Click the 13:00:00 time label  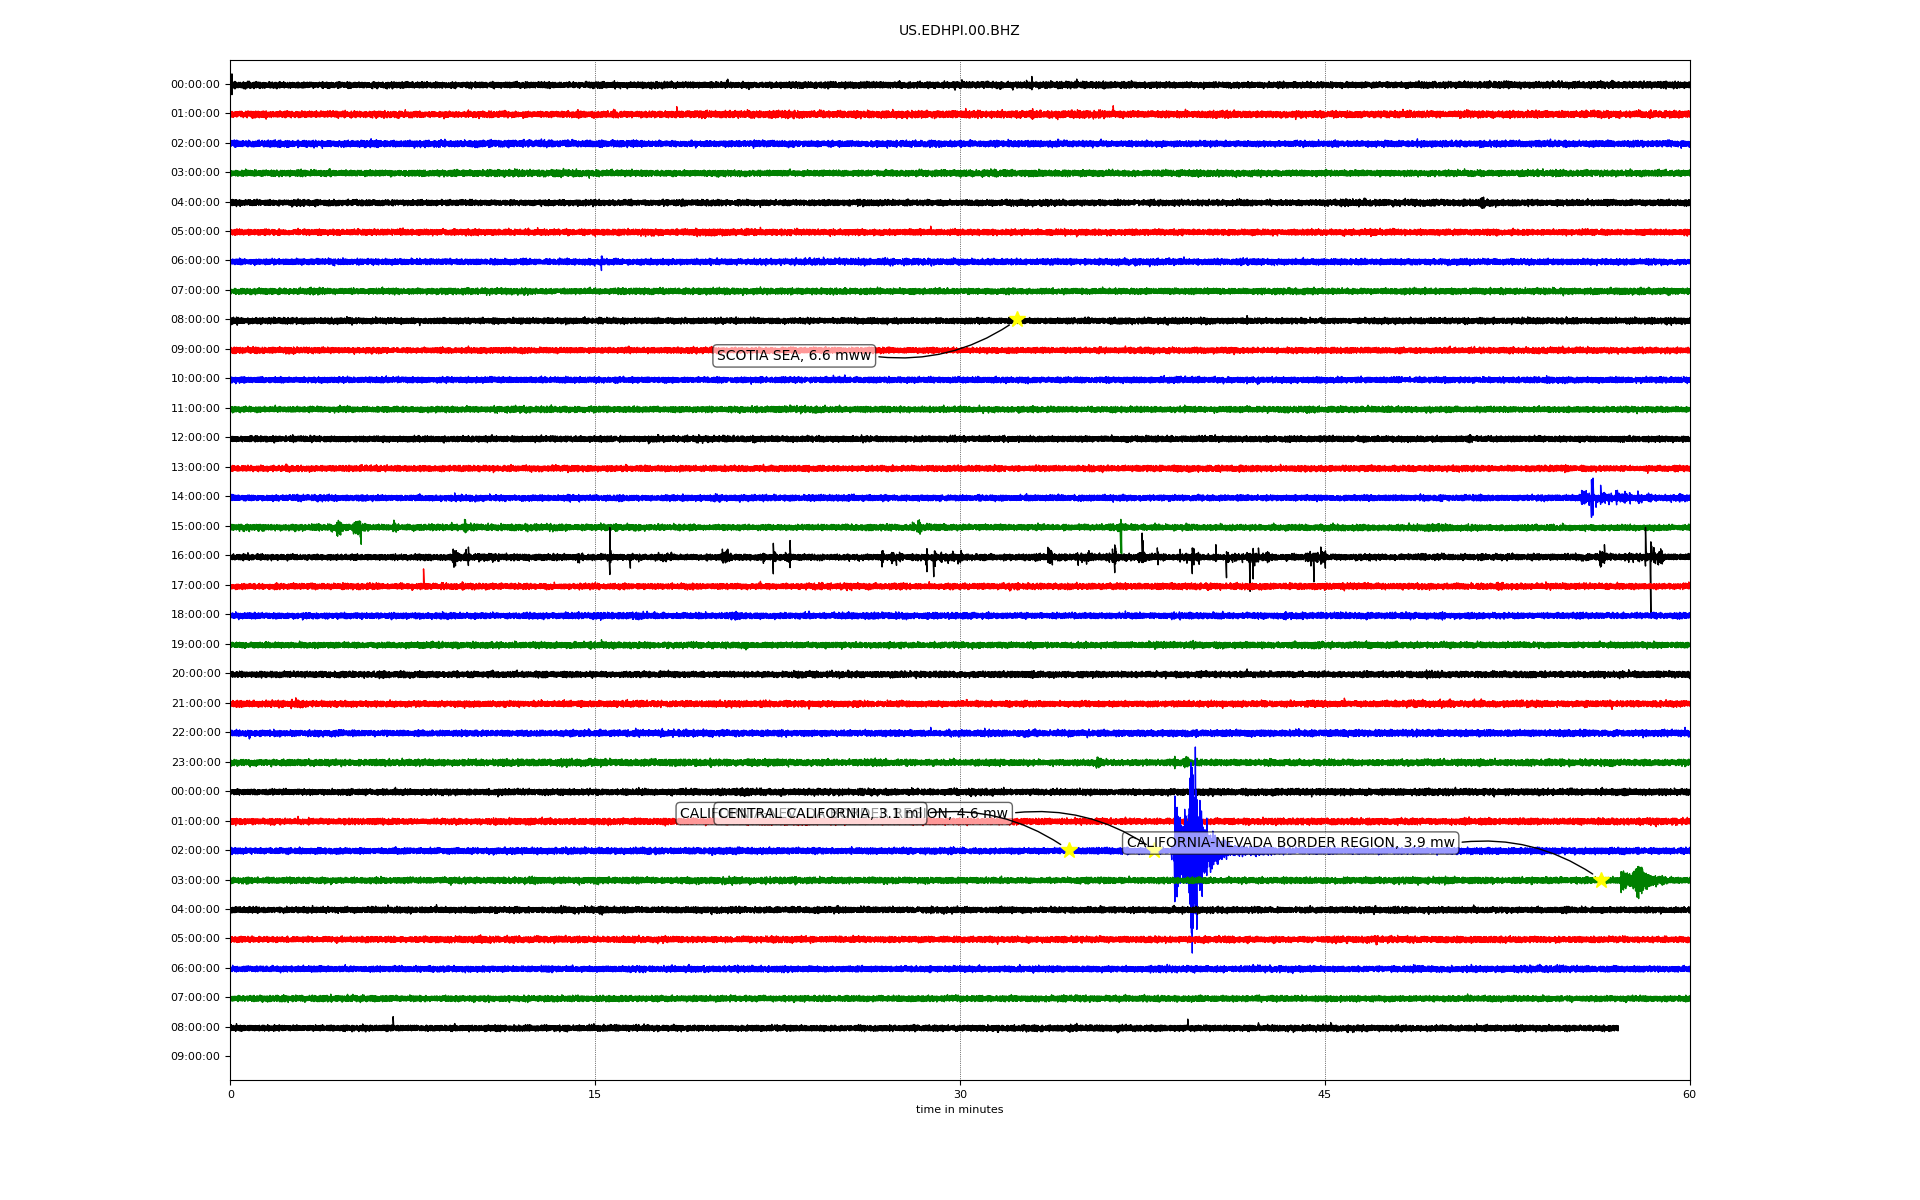tap(195, 468)
